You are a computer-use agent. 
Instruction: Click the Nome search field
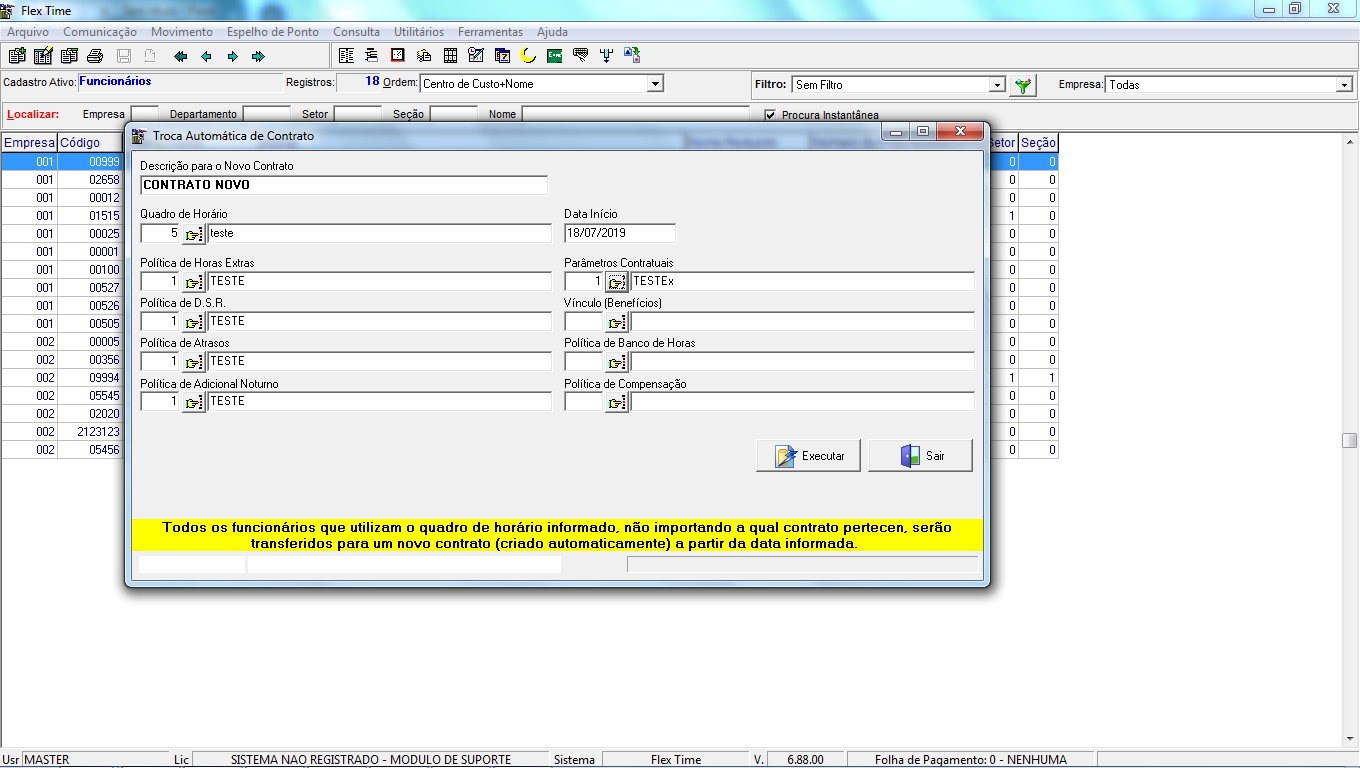tap(635, 114)
